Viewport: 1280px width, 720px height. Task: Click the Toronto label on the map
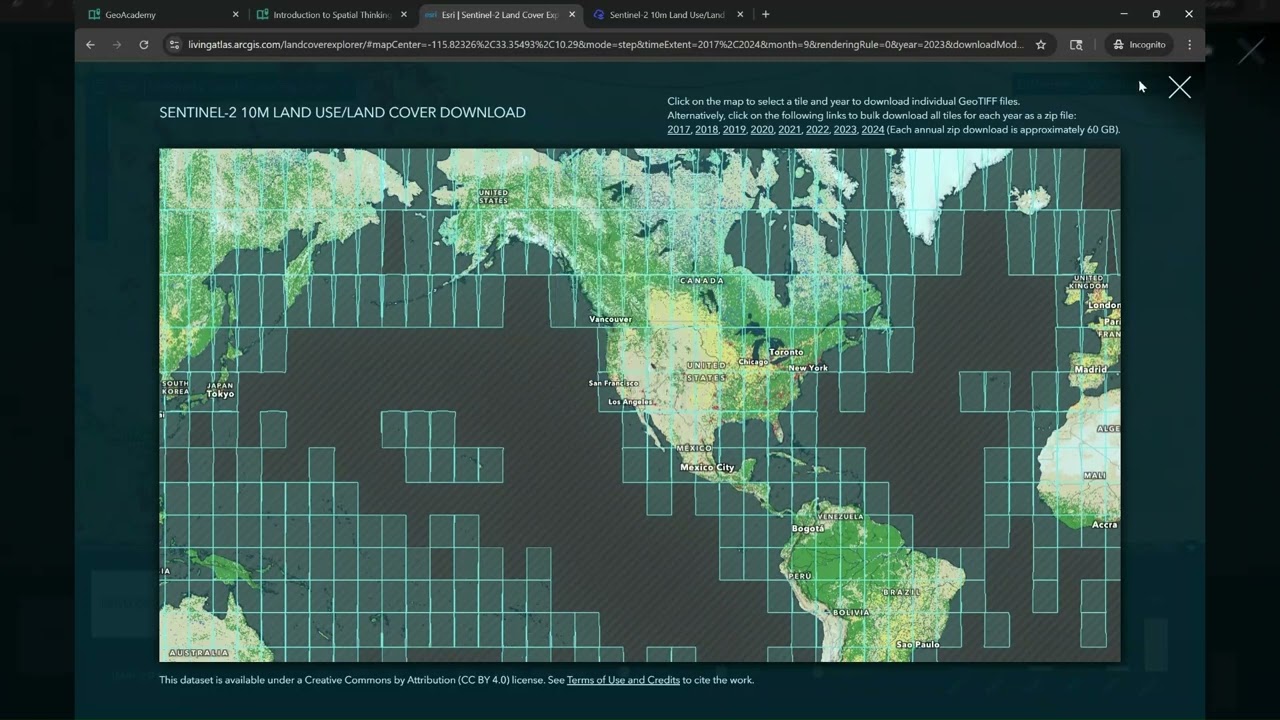click(x=786, y=352)
